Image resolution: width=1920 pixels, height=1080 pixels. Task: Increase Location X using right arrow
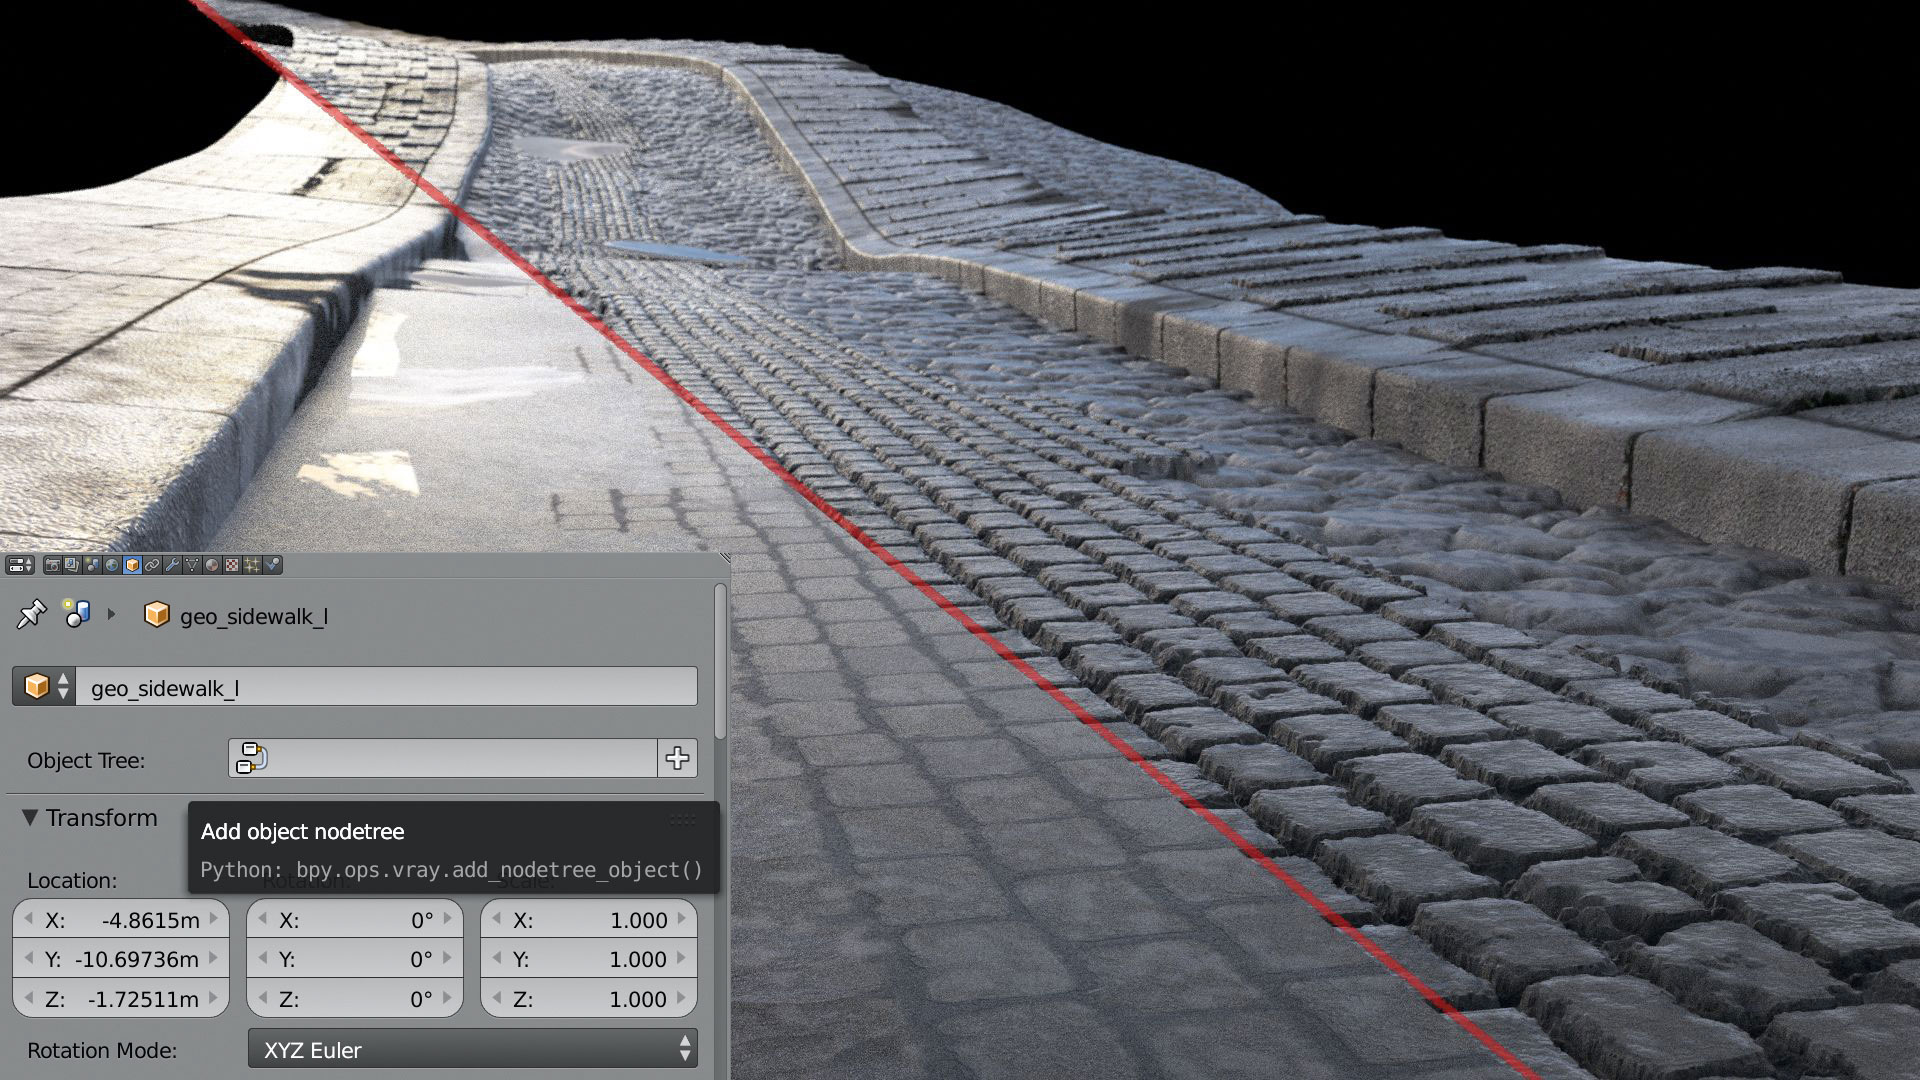pyautogui.click(x=213, y=919)
